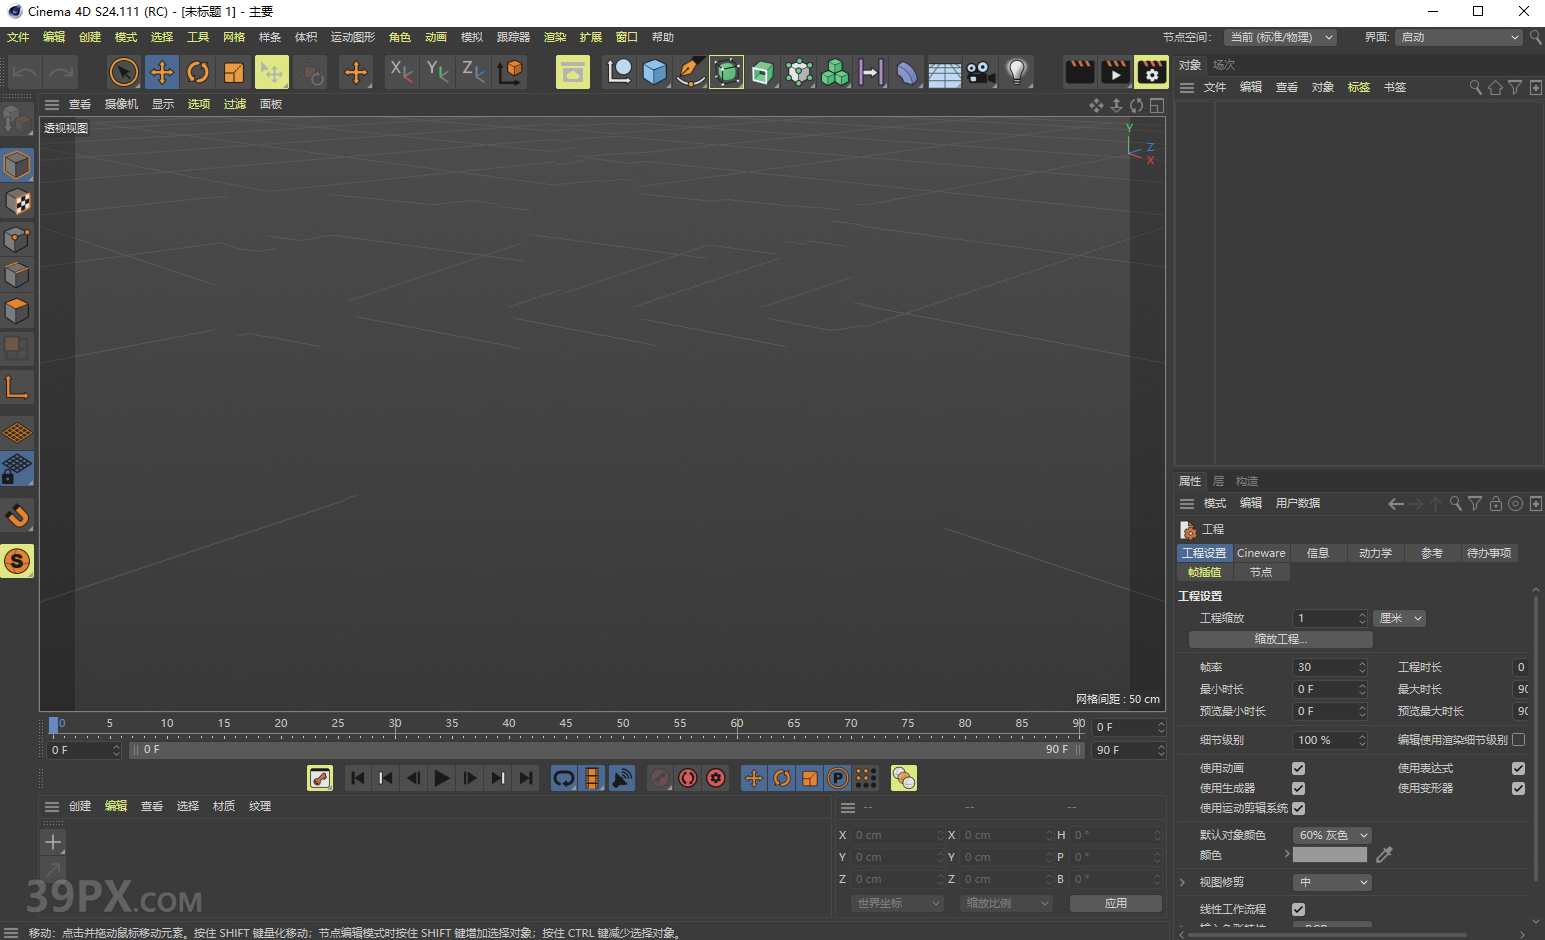Click the Camera object icon

(x=980, y=72)
